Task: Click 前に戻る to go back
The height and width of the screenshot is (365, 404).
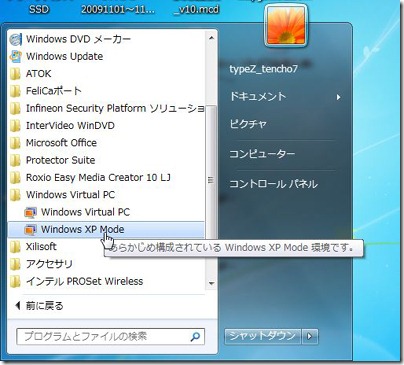Action: 39,306
